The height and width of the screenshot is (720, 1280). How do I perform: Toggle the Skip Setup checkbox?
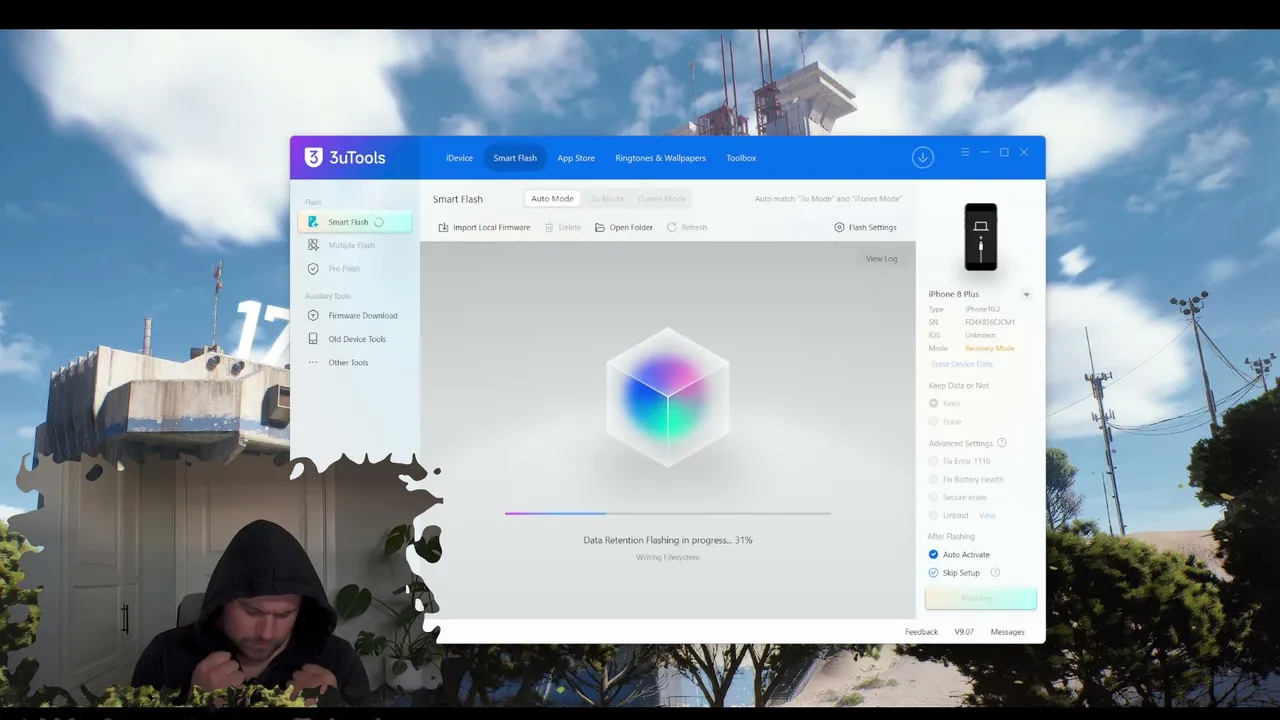click(934, 573)
